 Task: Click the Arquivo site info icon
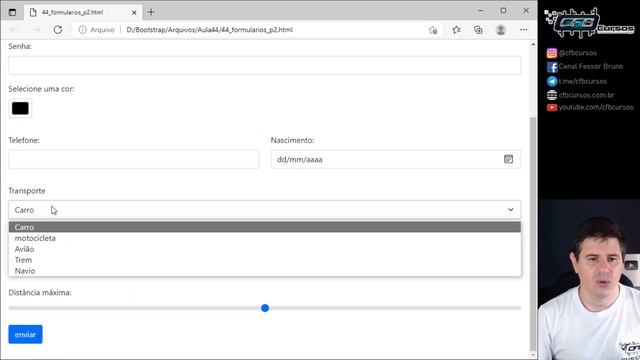(x=82, y=30)
